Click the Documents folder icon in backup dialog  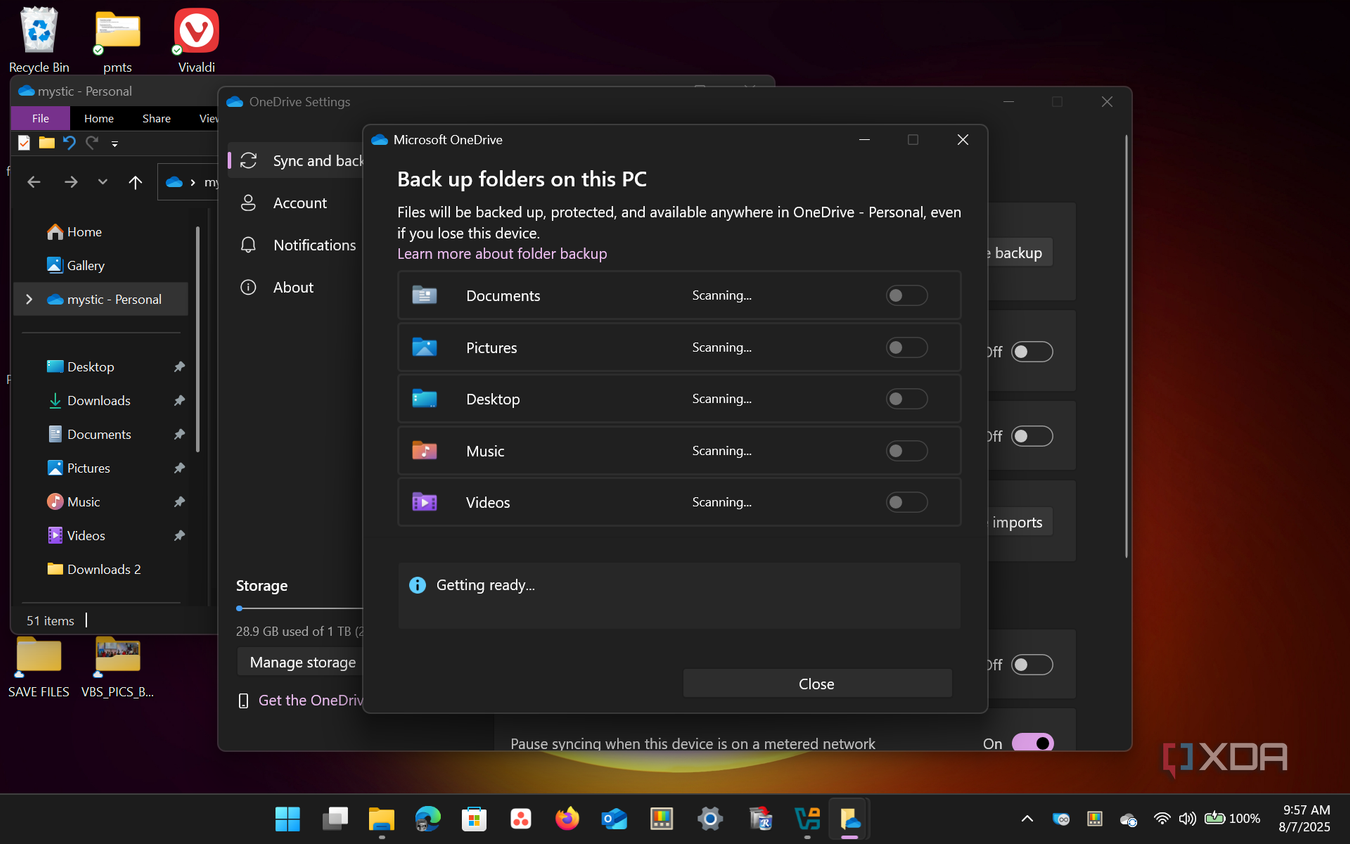(x=425, y=295)
